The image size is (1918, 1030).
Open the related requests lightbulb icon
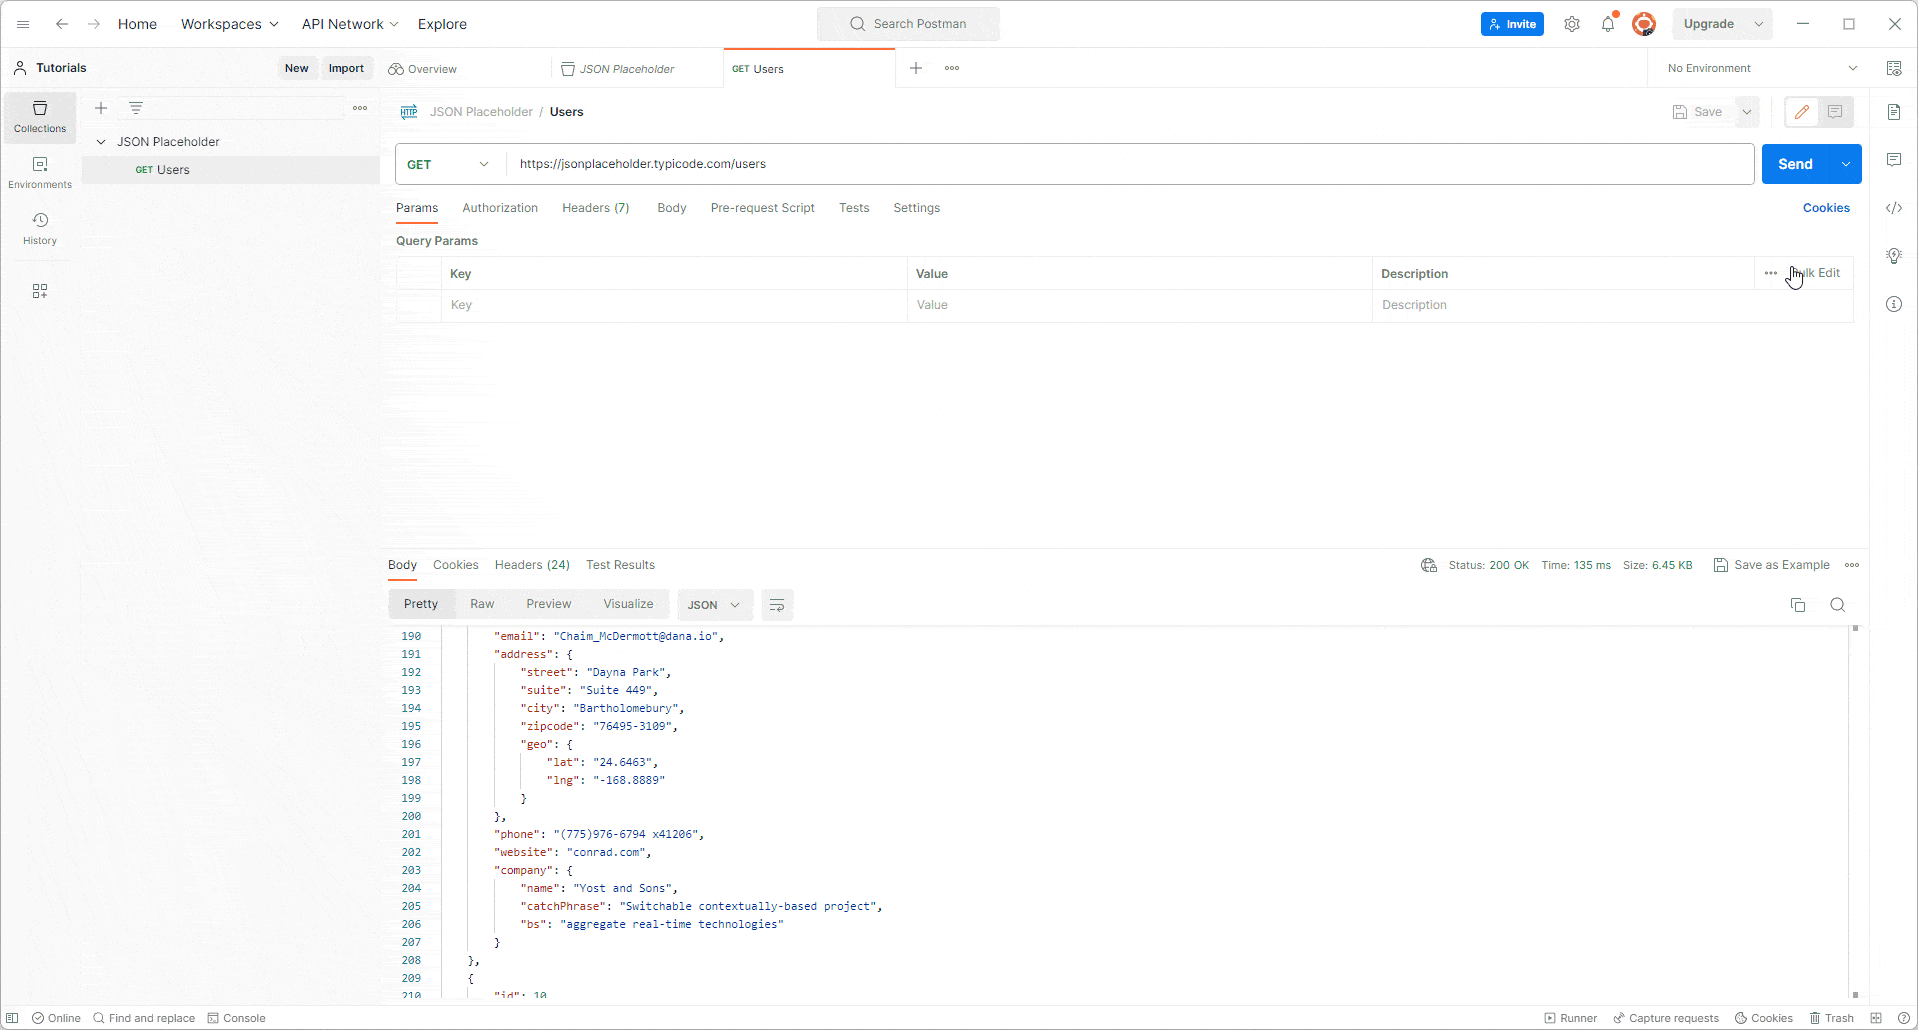point(1894,256)
